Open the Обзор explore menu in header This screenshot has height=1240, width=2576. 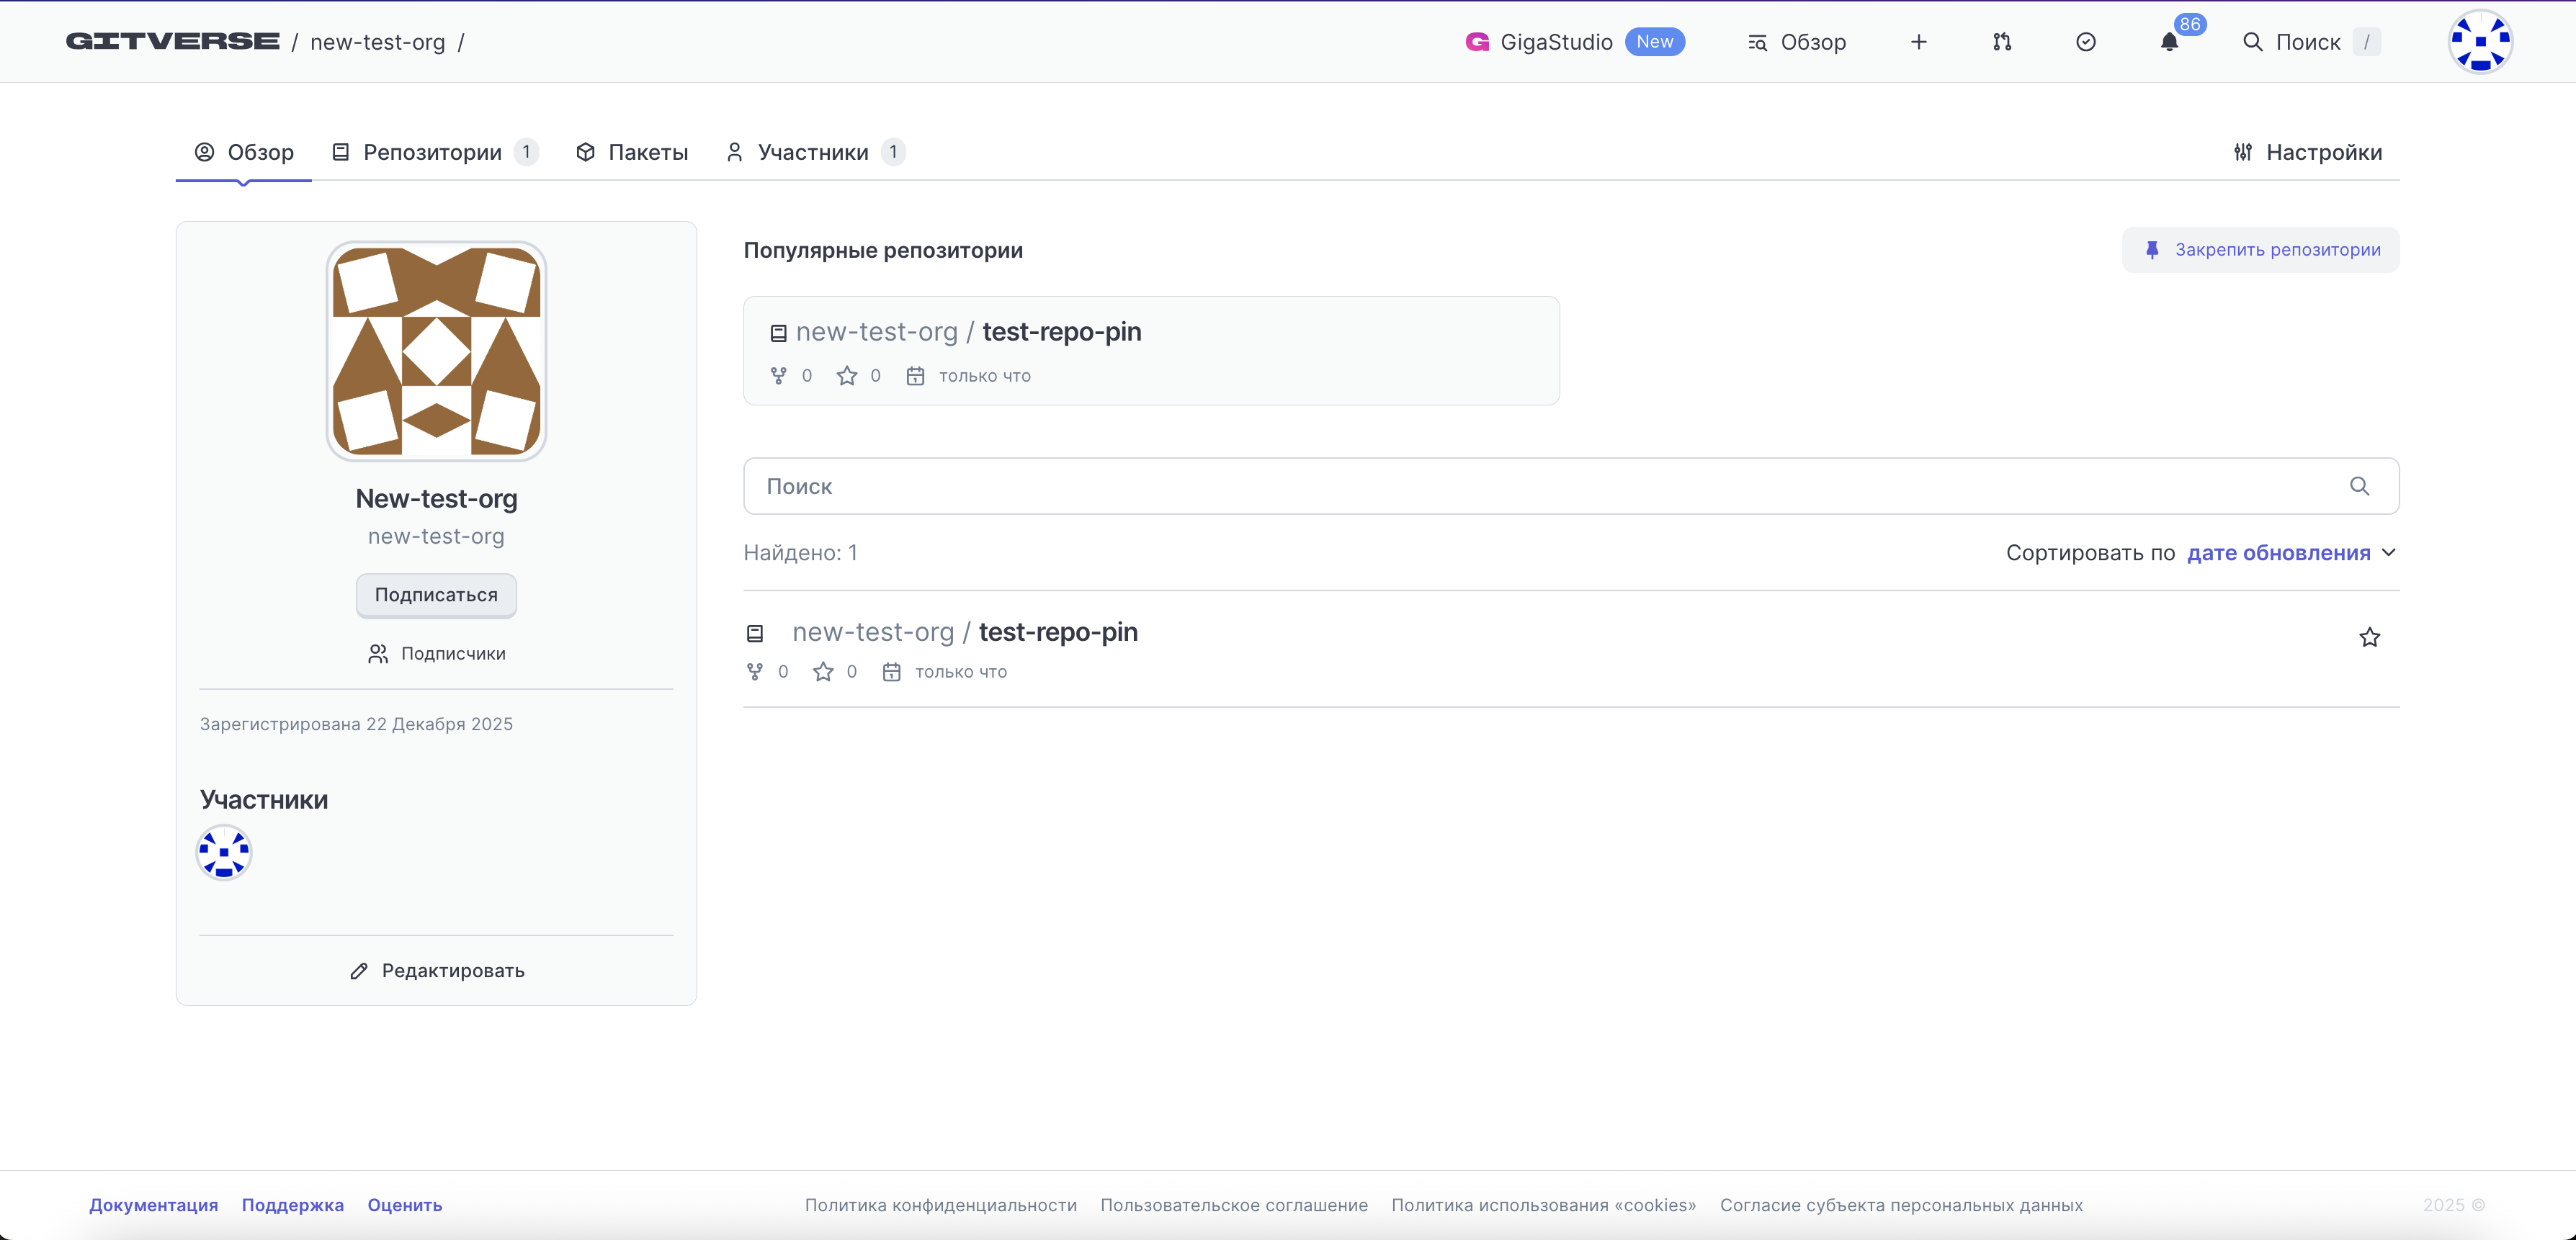coord(1797,42)
